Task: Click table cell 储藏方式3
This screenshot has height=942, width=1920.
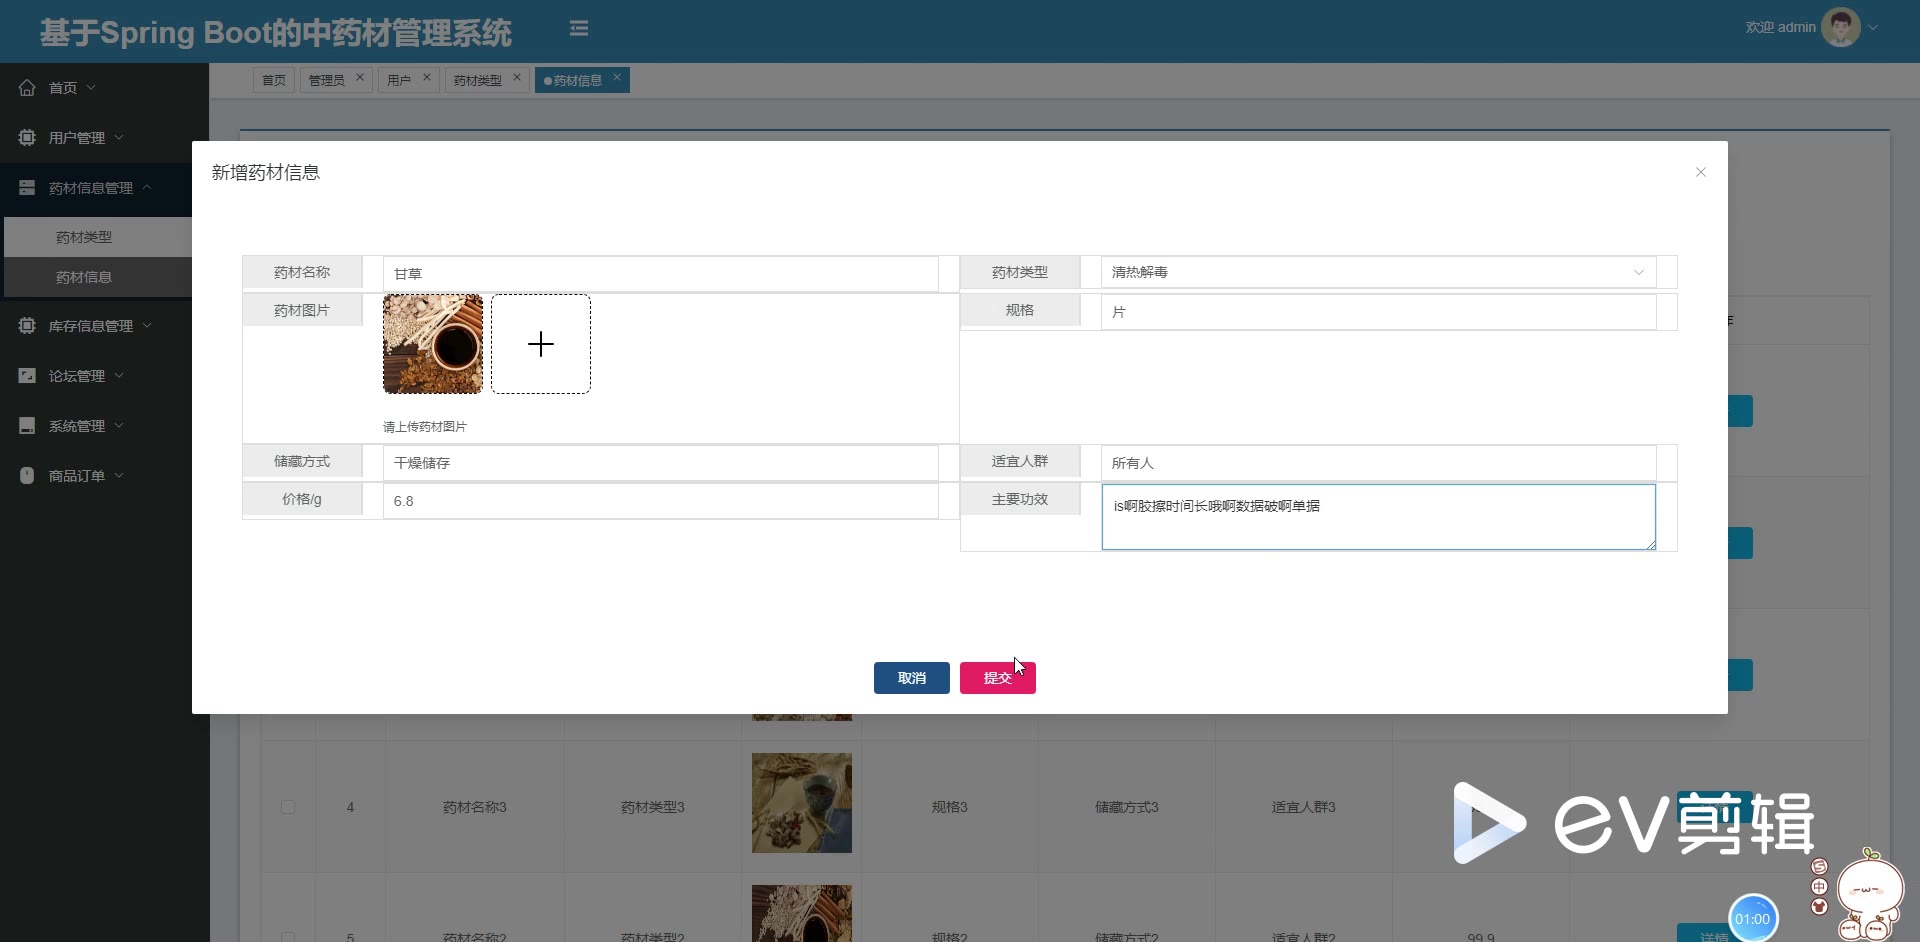Action: 1127,807
